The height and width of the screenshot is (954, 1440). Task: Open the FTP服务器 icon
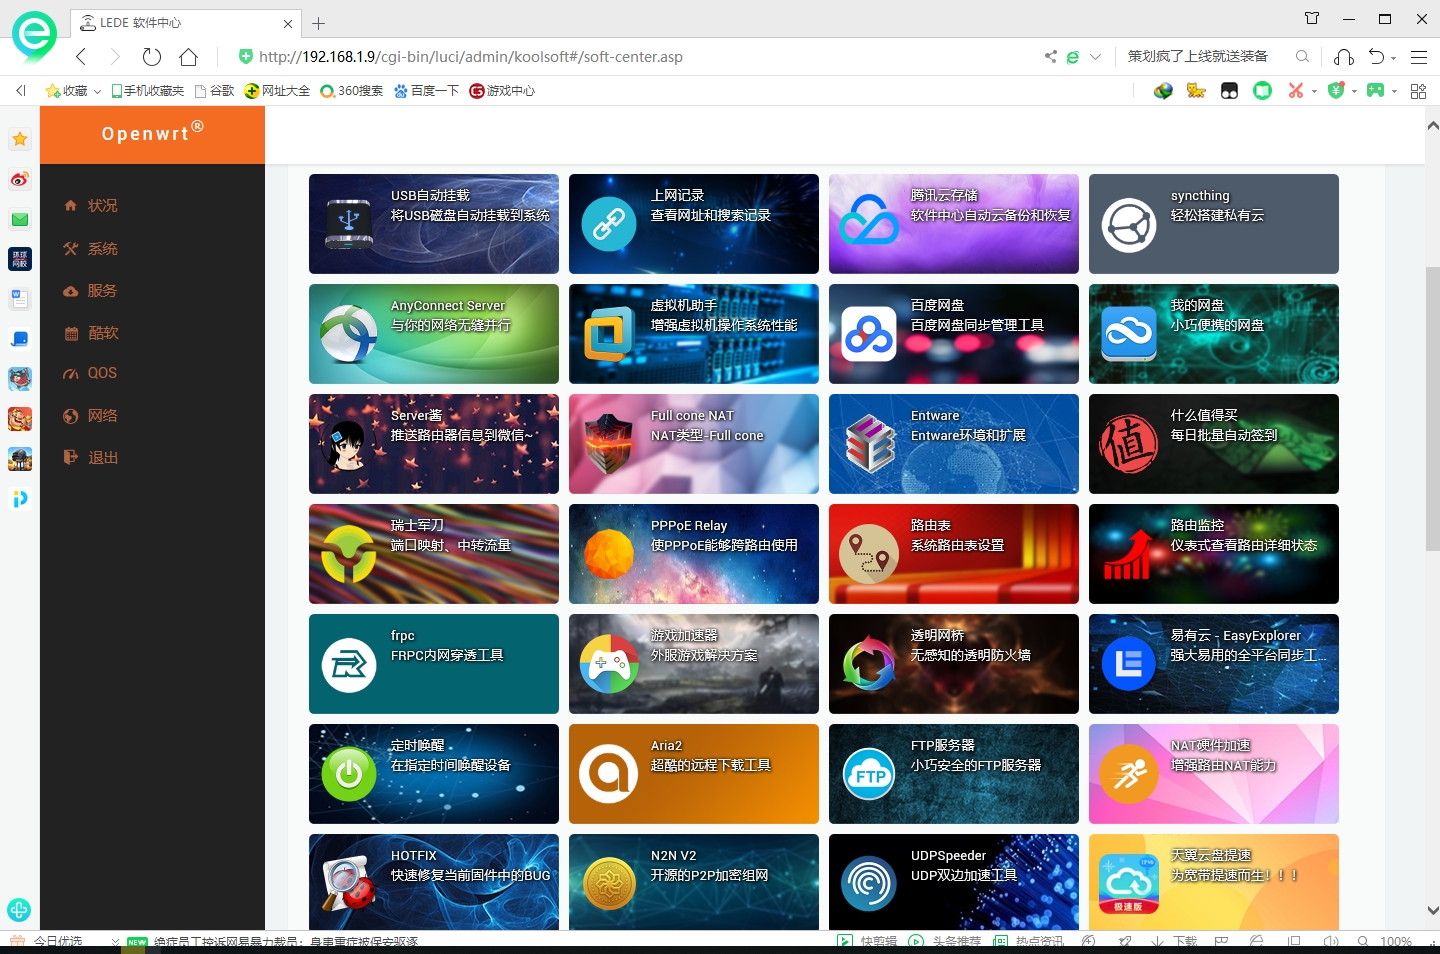869,774
